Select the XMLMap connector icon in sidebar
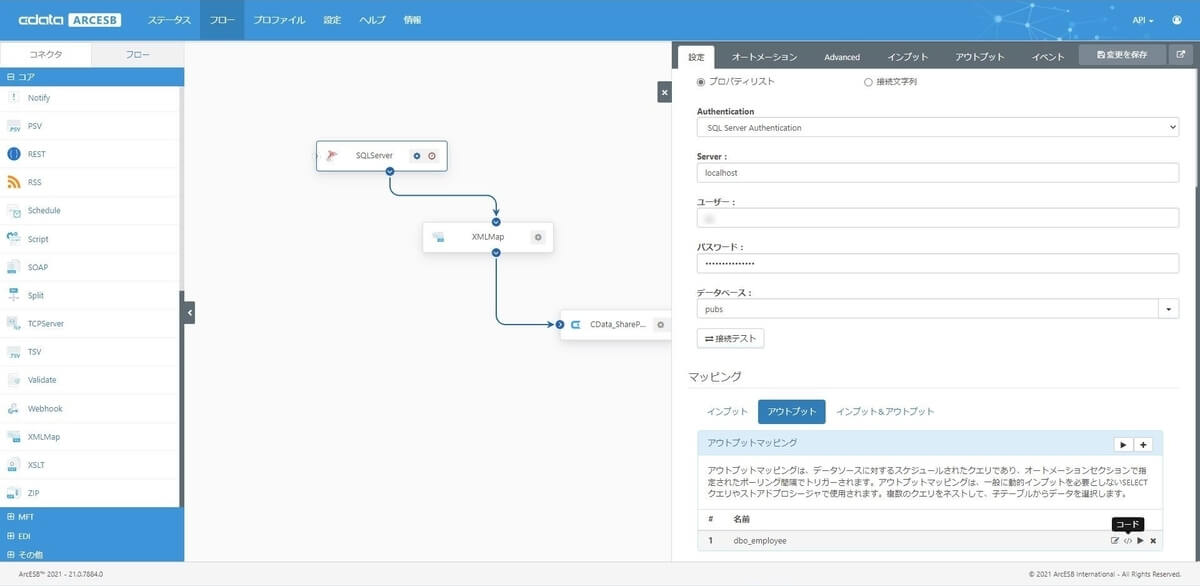 point(14,437)
